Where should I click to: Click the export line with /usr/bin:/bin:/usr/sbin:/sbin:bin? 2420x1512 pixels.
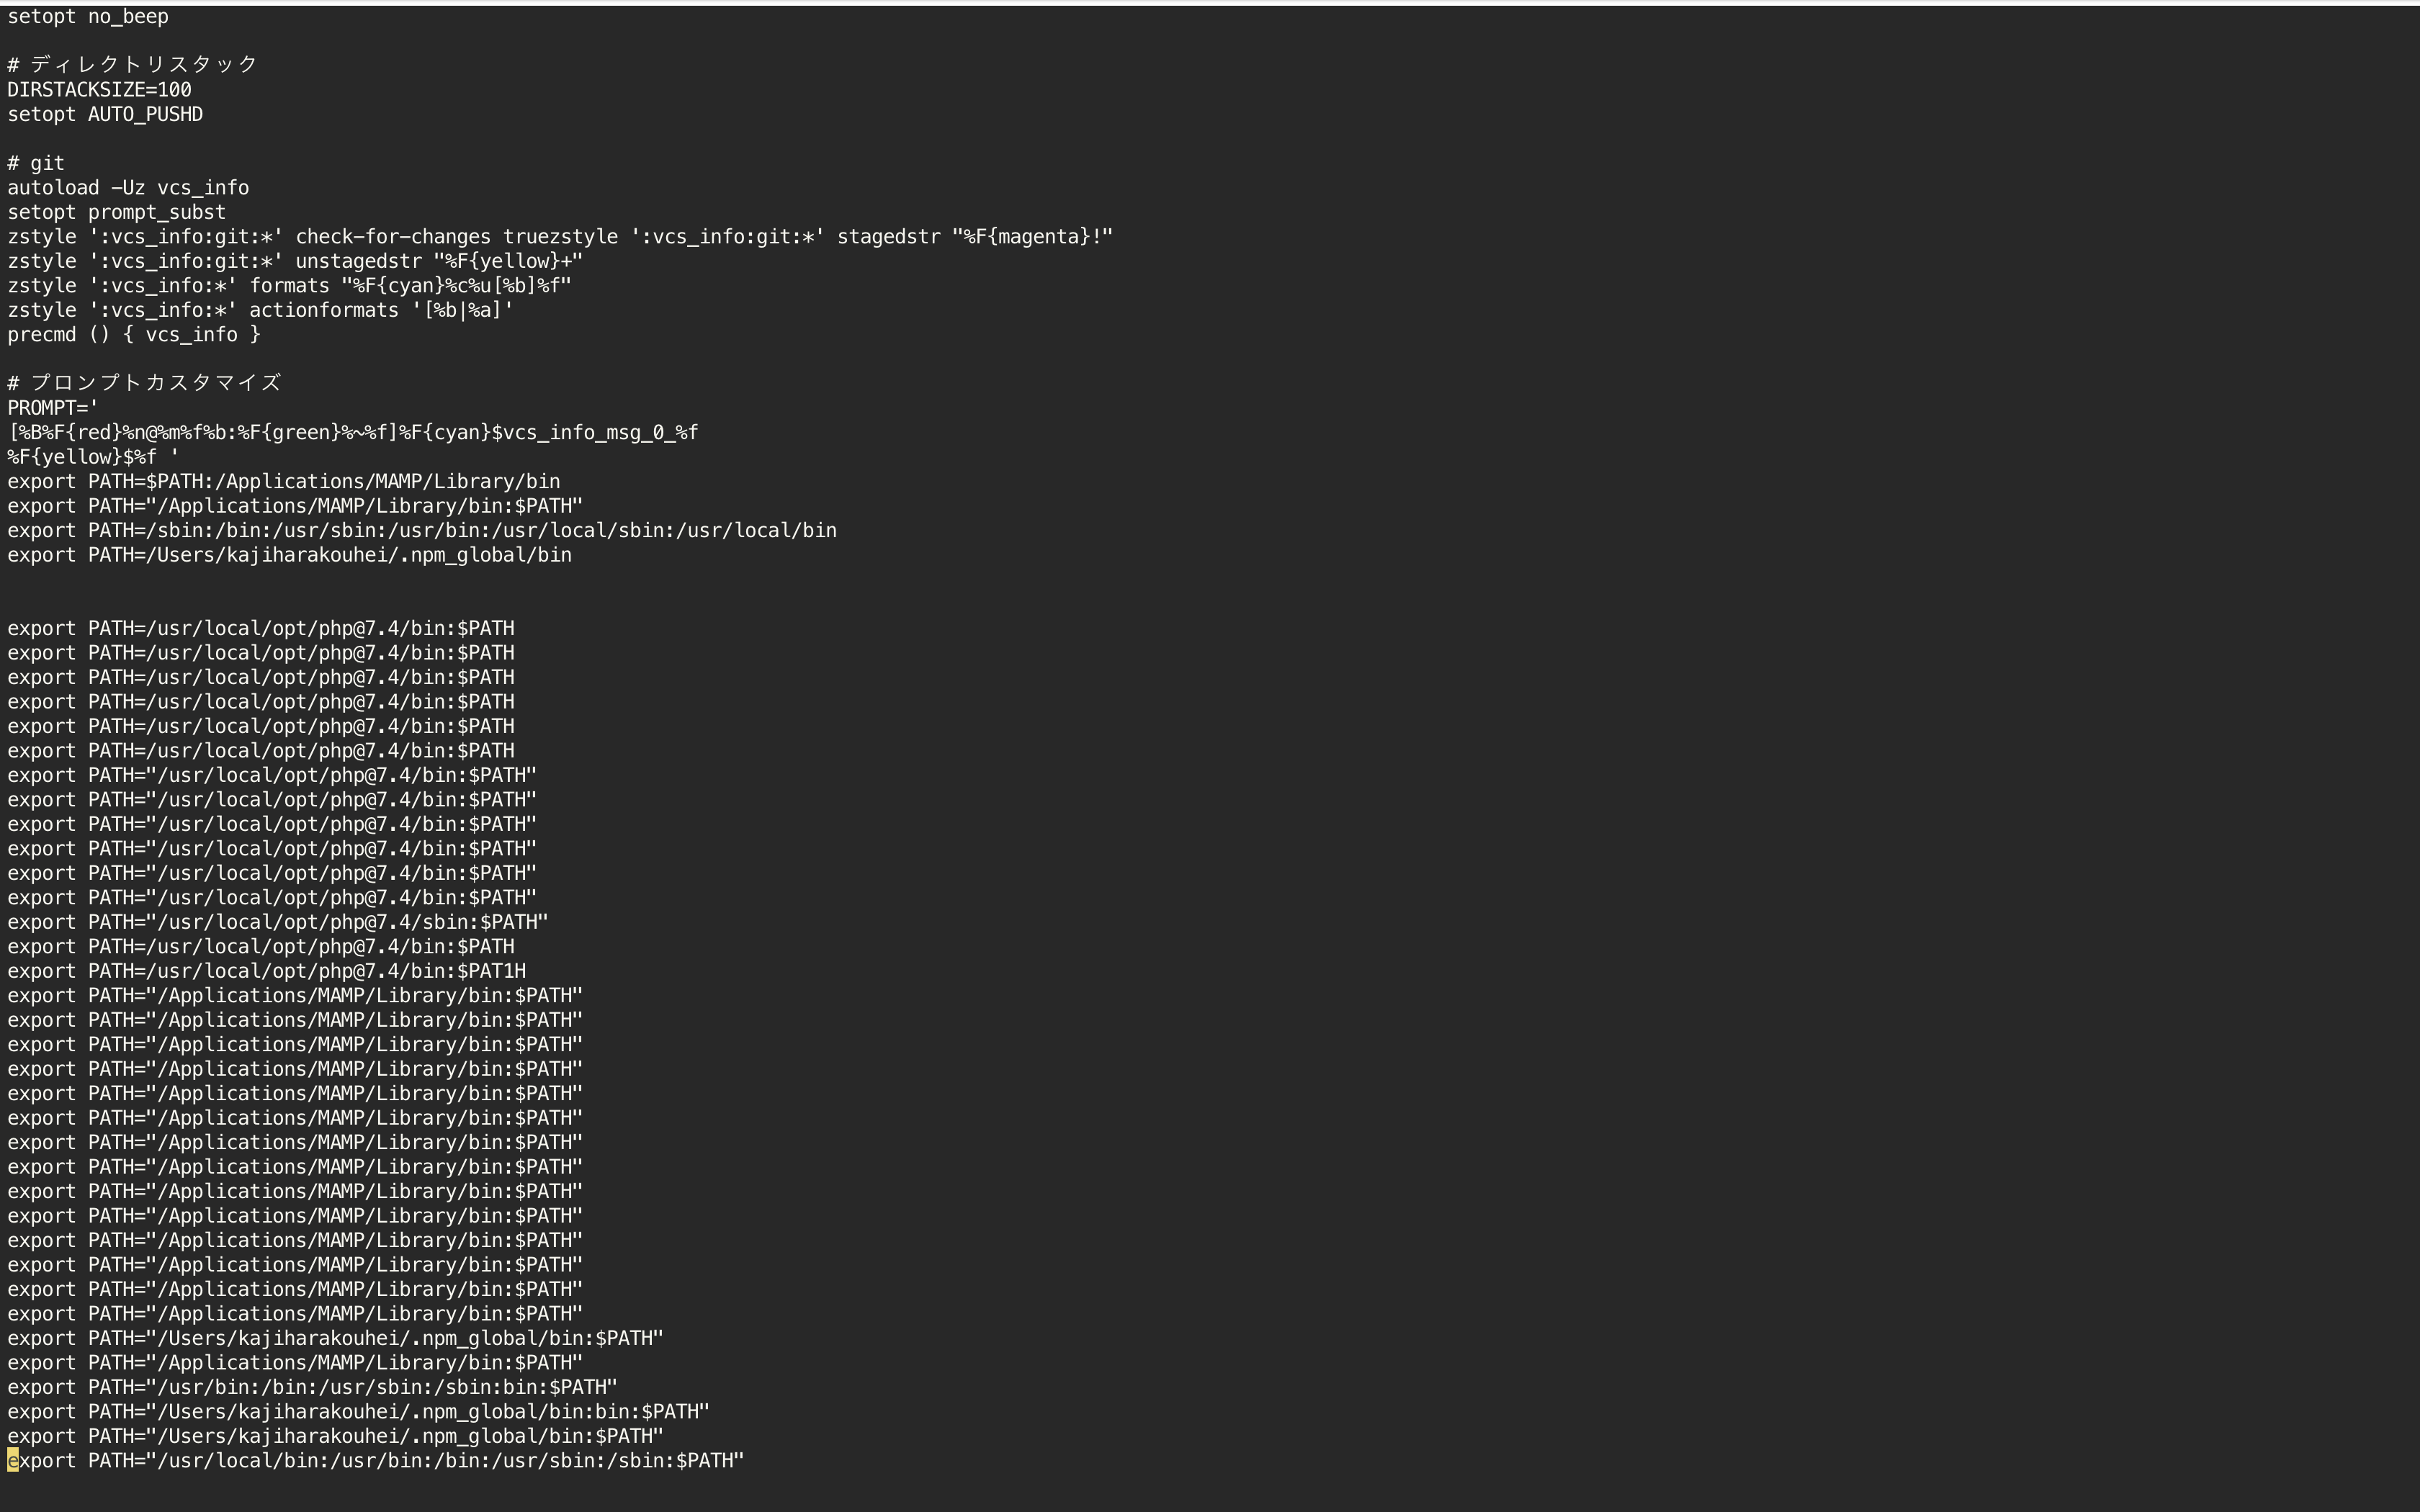312,1387
